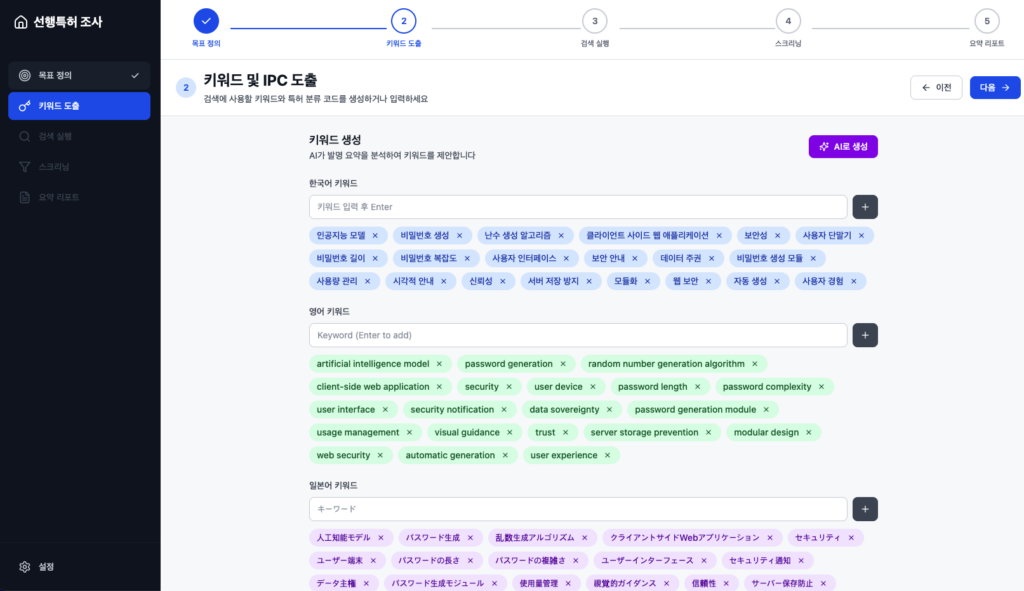Open 설정 settings gear in sidebar

[25, 567]
